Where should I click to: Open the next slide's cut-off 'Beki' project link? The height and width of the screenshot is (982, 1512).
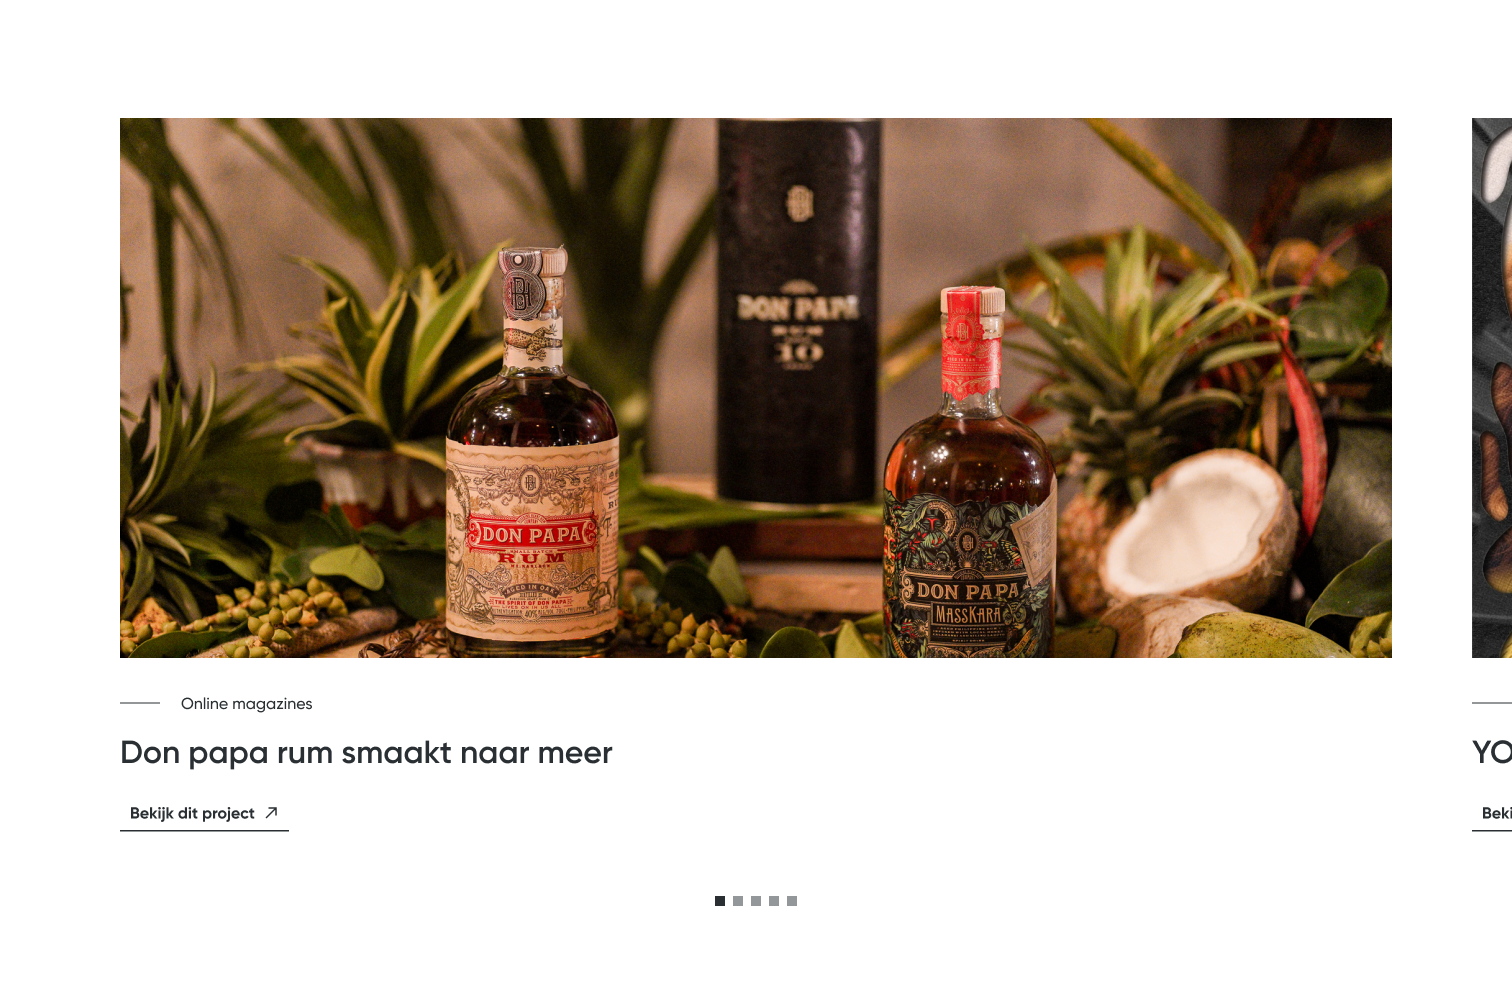[x=1494, y=813]
